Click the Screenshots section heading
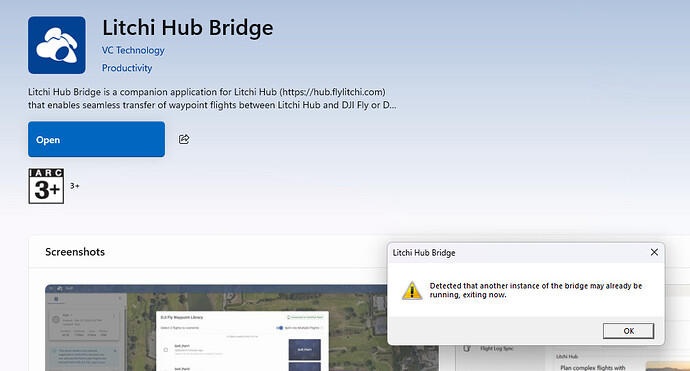 (x=75, y=252)
